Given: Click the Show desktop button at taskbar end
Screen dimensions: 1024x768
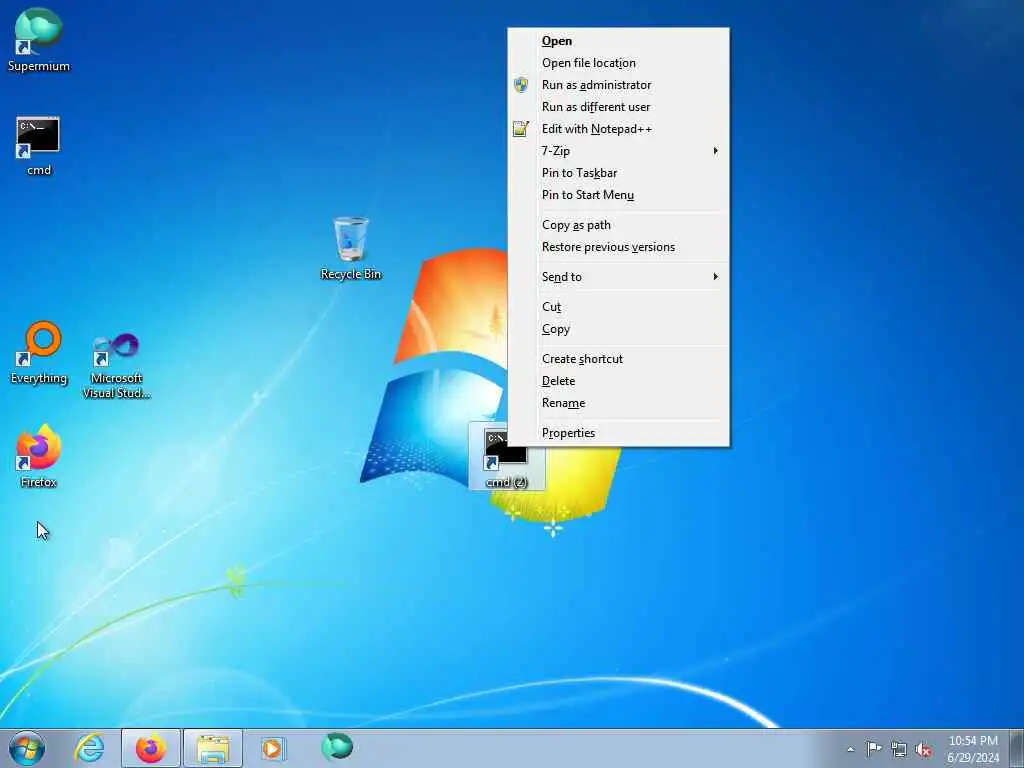Looking at the screenshot, I should 1017,748.
